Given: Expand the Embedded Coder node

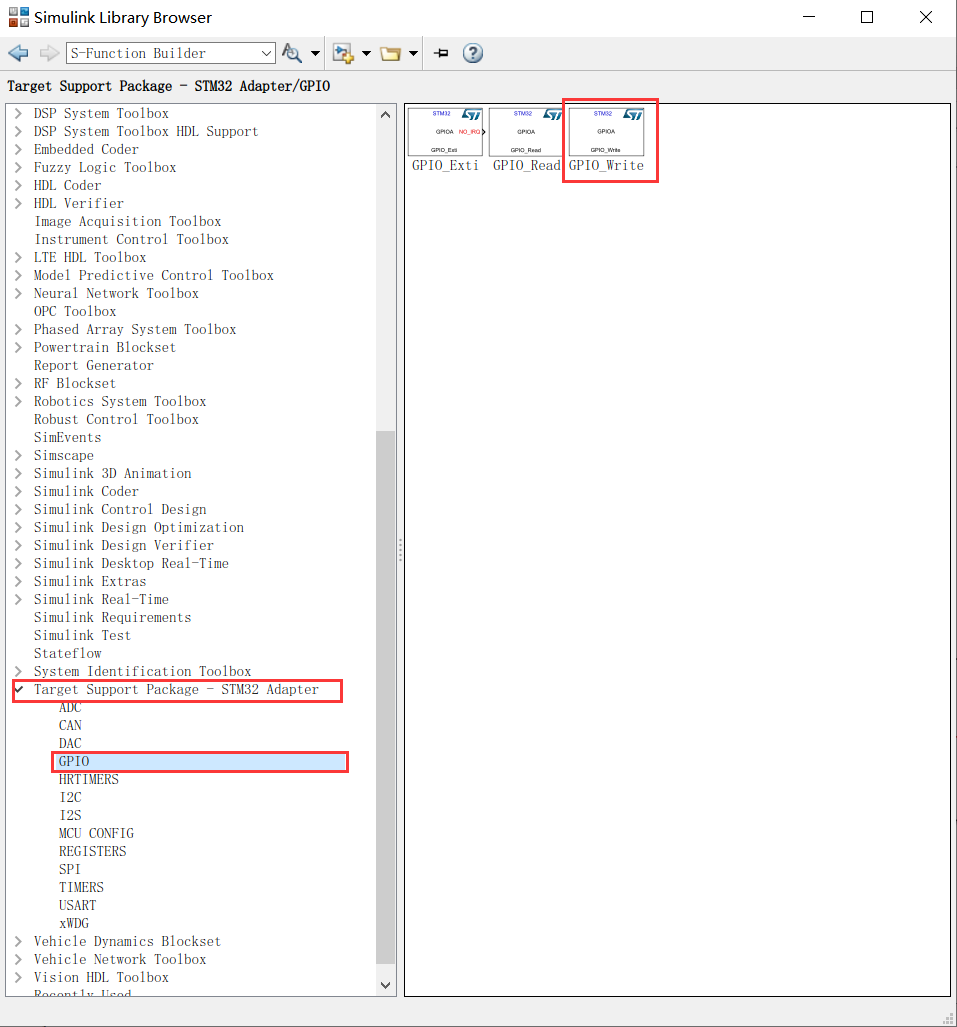Looking at the screenshot, I should [x=18, y=149].
